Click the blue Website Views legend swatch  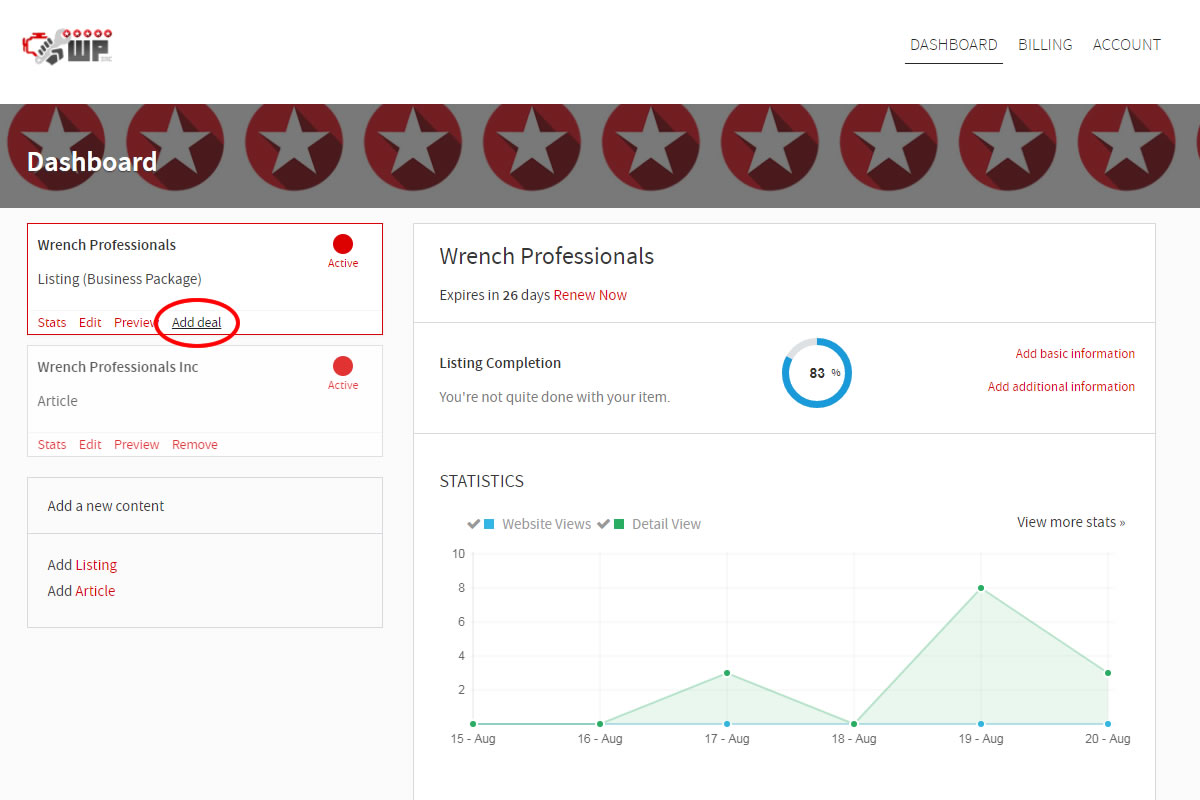pos(489,524)
